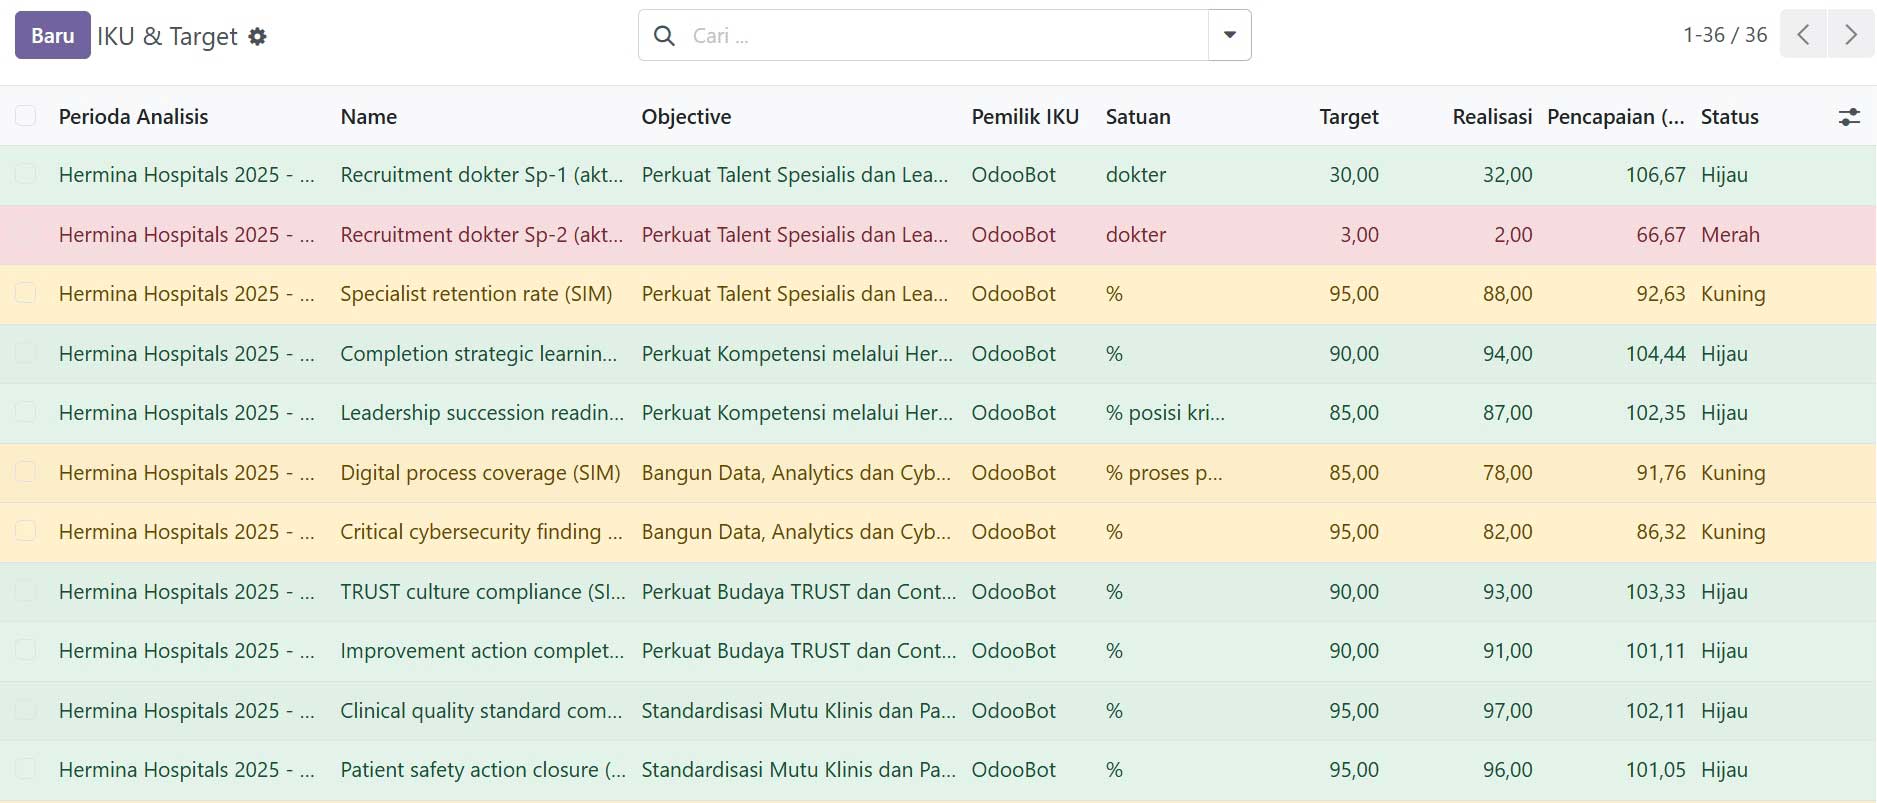Viewport: 1877px width, 803px height.
Task: Click the Baru button
Action: 53,35
